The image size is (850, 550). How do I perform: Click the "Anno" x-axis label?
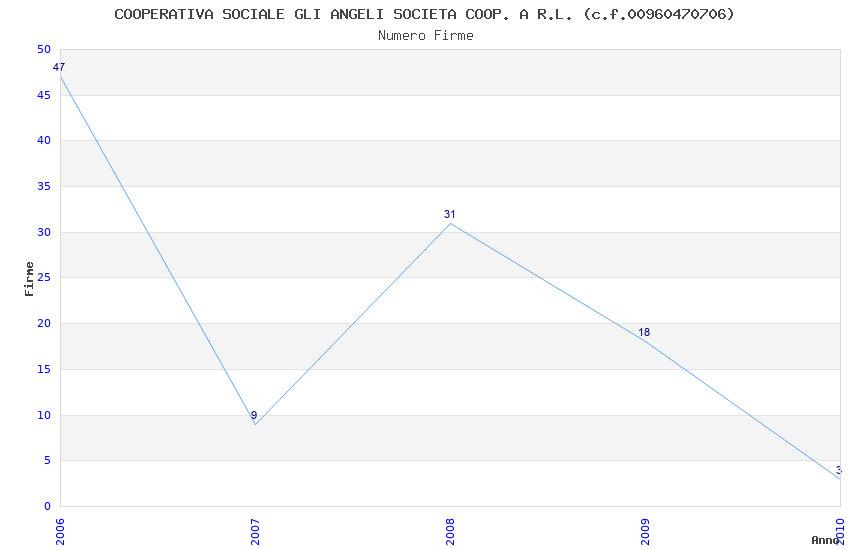(x=825, y=540)
